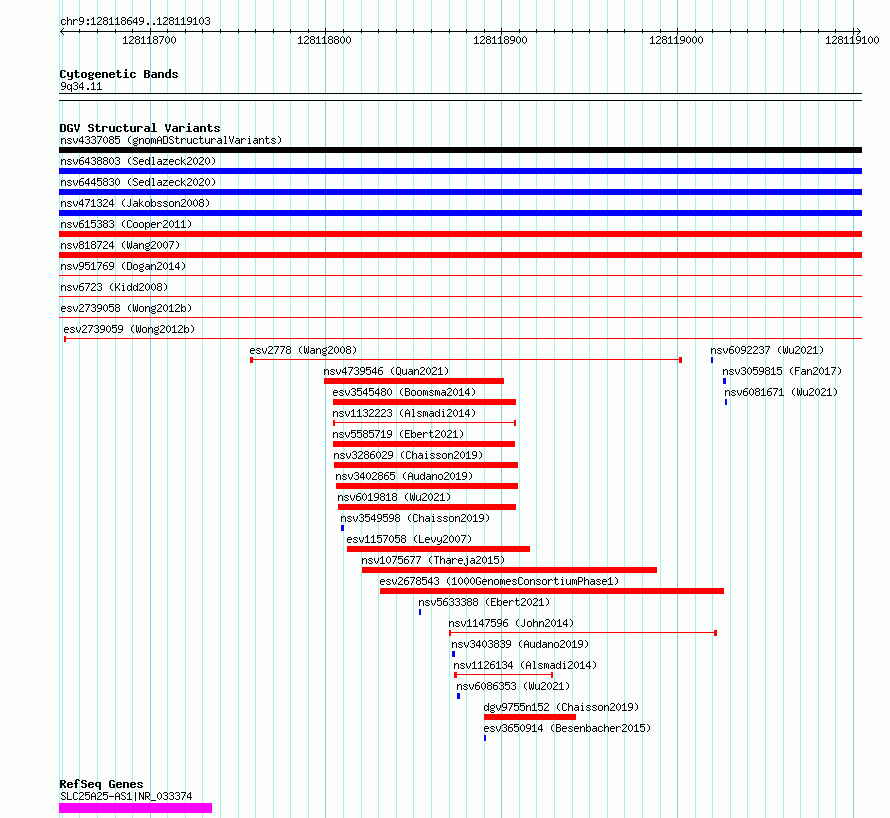
Task: Select esv1157058 (Levy2007) label
Action: (409, 539)
